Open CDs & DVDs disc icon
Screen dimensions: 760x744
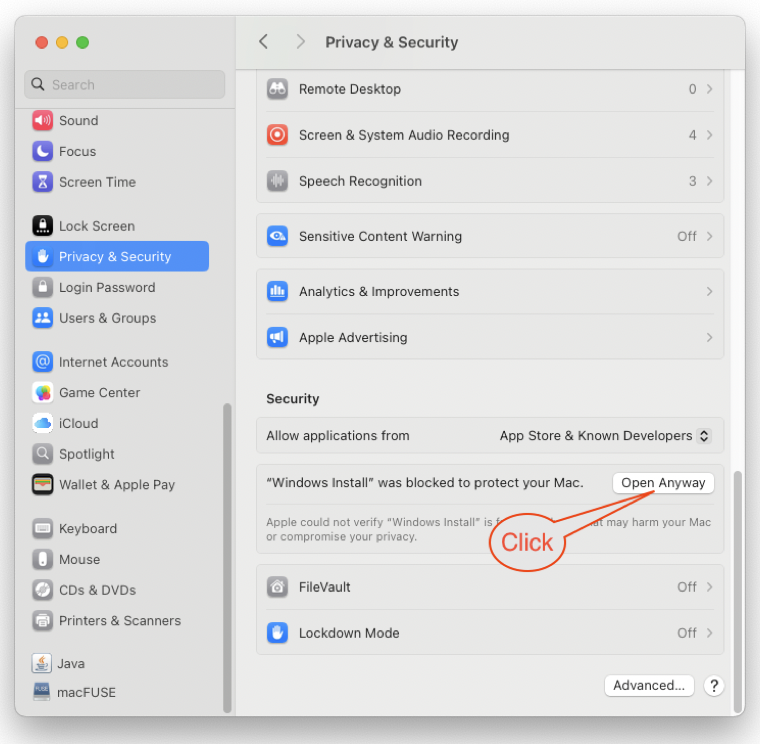[43, 590]
